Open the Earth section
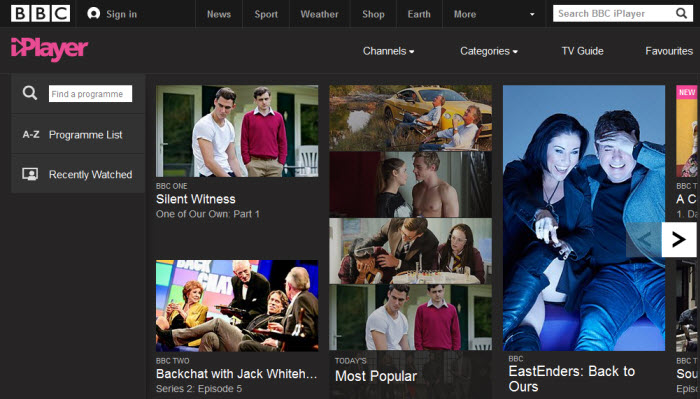The height and width of the screenshot is (399, 700). click(419, 14)
